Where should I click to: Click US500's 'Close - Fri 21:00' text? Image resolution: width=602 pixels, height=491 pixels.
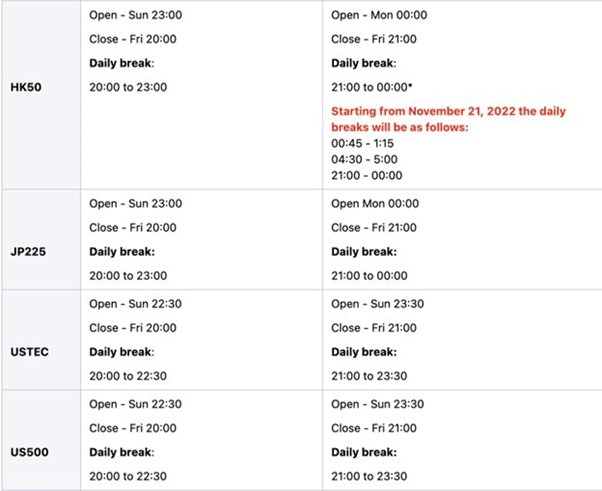tap(375, 429)
